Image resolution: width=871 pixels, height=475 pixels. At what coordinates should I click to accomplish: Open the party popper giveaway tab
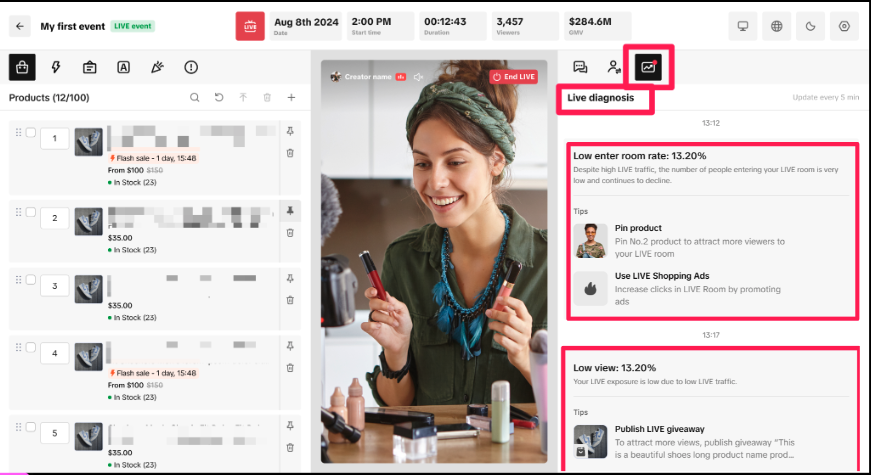156,67
